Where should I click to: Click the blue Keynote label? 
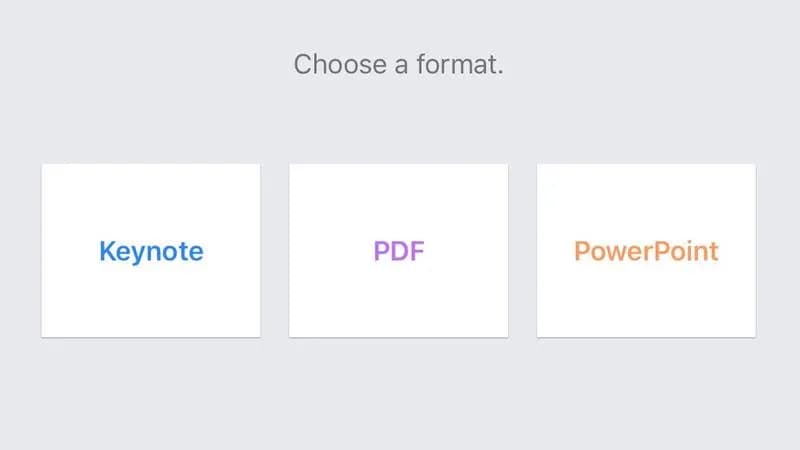point(150,251)
